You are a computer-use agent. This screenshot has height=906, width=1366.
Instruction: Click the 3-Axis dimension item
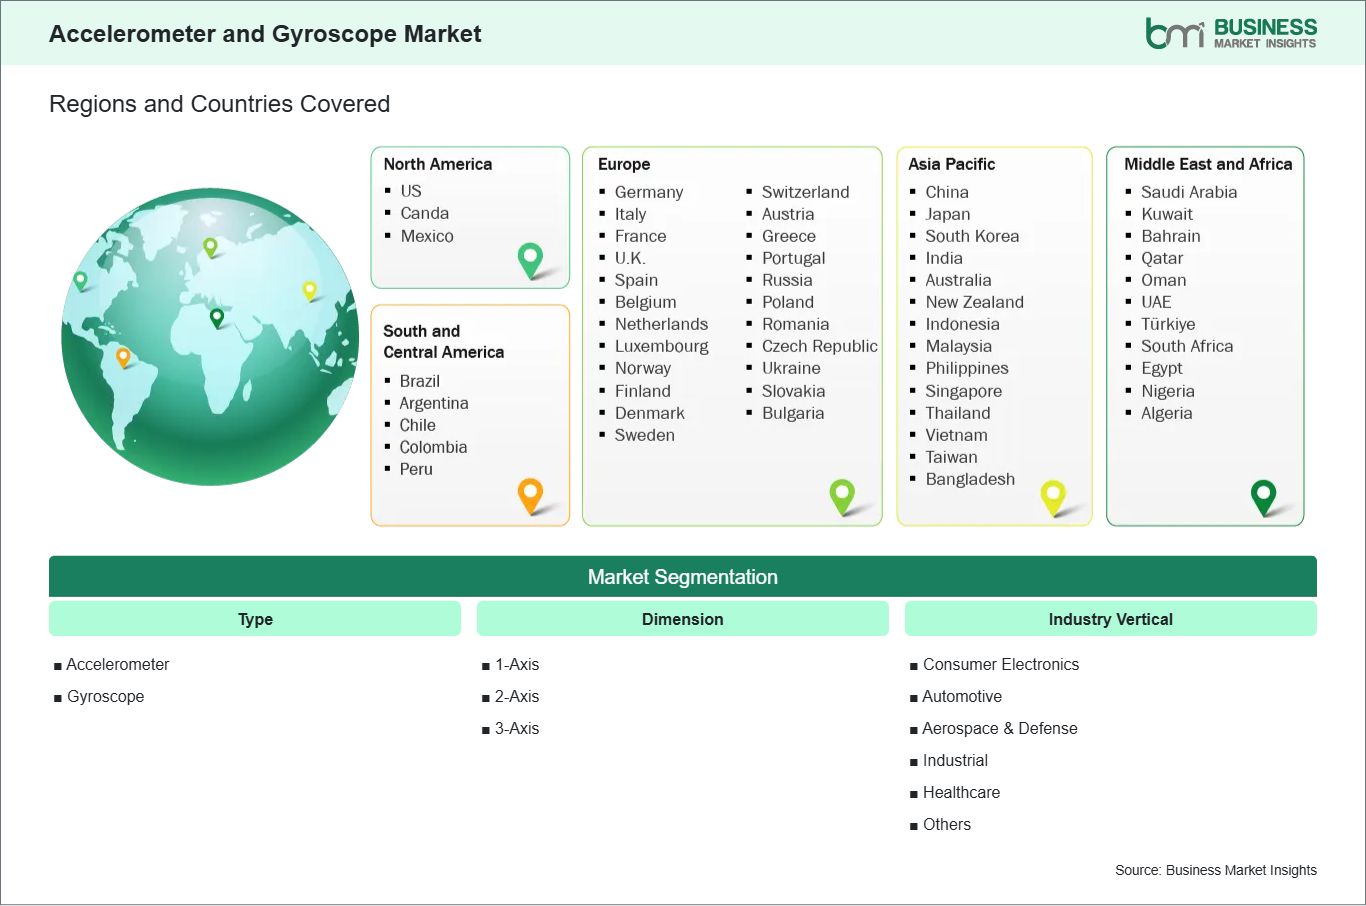click(516, 728)
